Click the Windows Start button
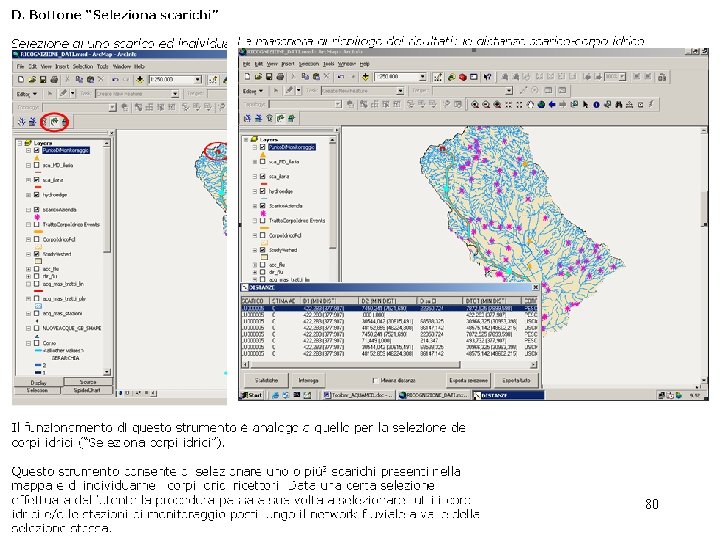This screenshot has width=720, height=540. (x=252, y=395)
